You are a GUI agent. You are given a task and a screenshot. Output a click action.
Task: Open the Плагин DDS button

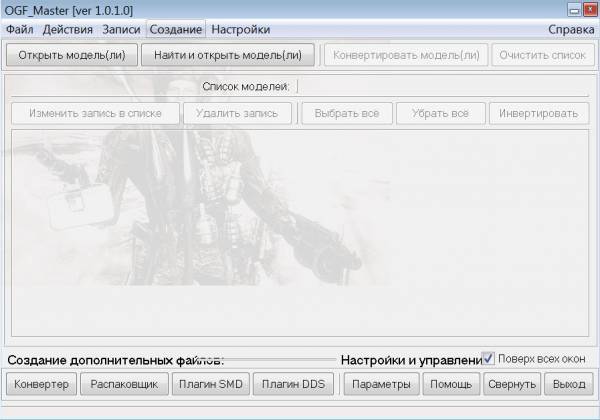pyautogui.click(x=293, y=384)
